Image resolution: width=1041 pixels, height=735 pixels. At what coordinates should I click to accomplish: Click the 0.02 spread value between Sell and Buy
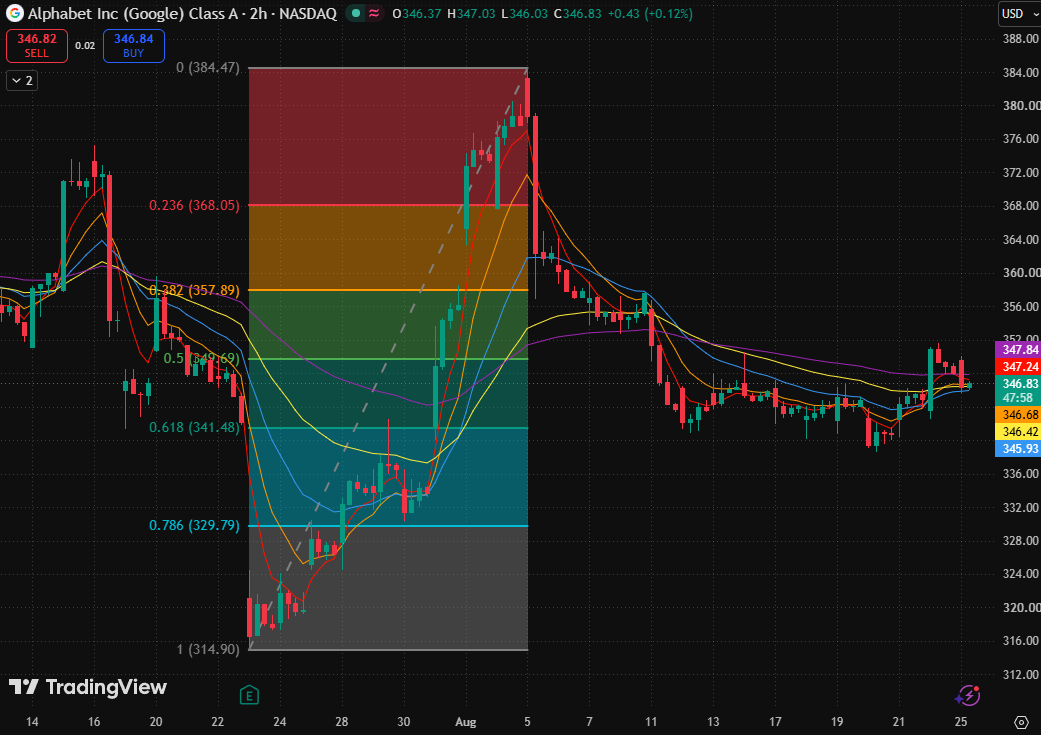point(85,46)
